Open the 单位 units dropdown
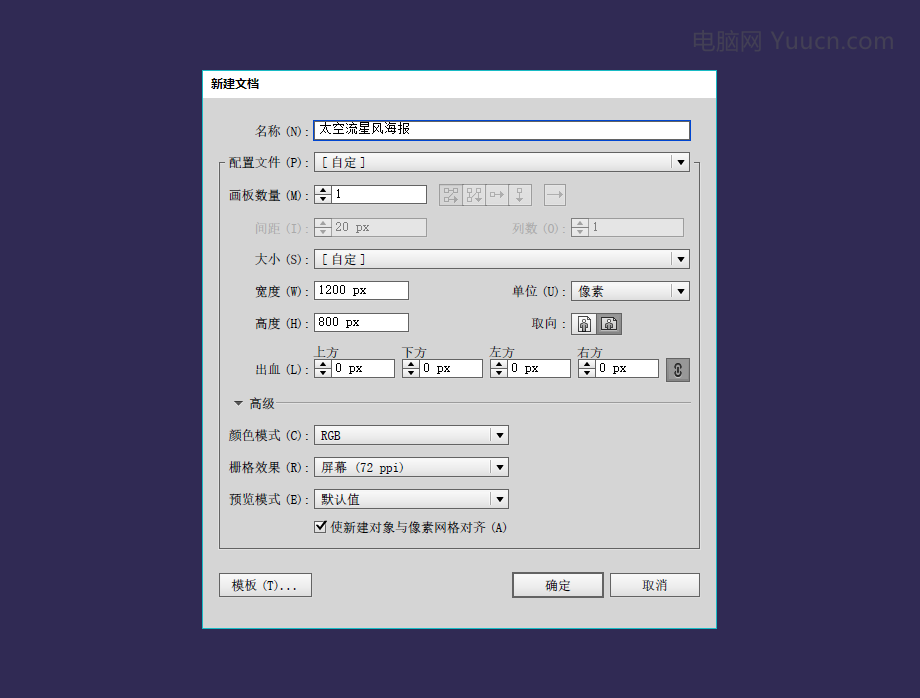 tap(630, 291)
